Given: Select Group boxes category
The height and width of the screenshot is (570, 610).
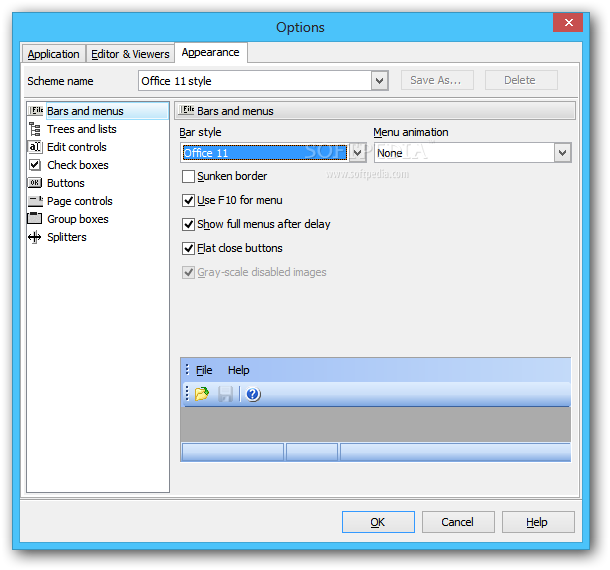Looking at the screenshot, I should 78,219.
